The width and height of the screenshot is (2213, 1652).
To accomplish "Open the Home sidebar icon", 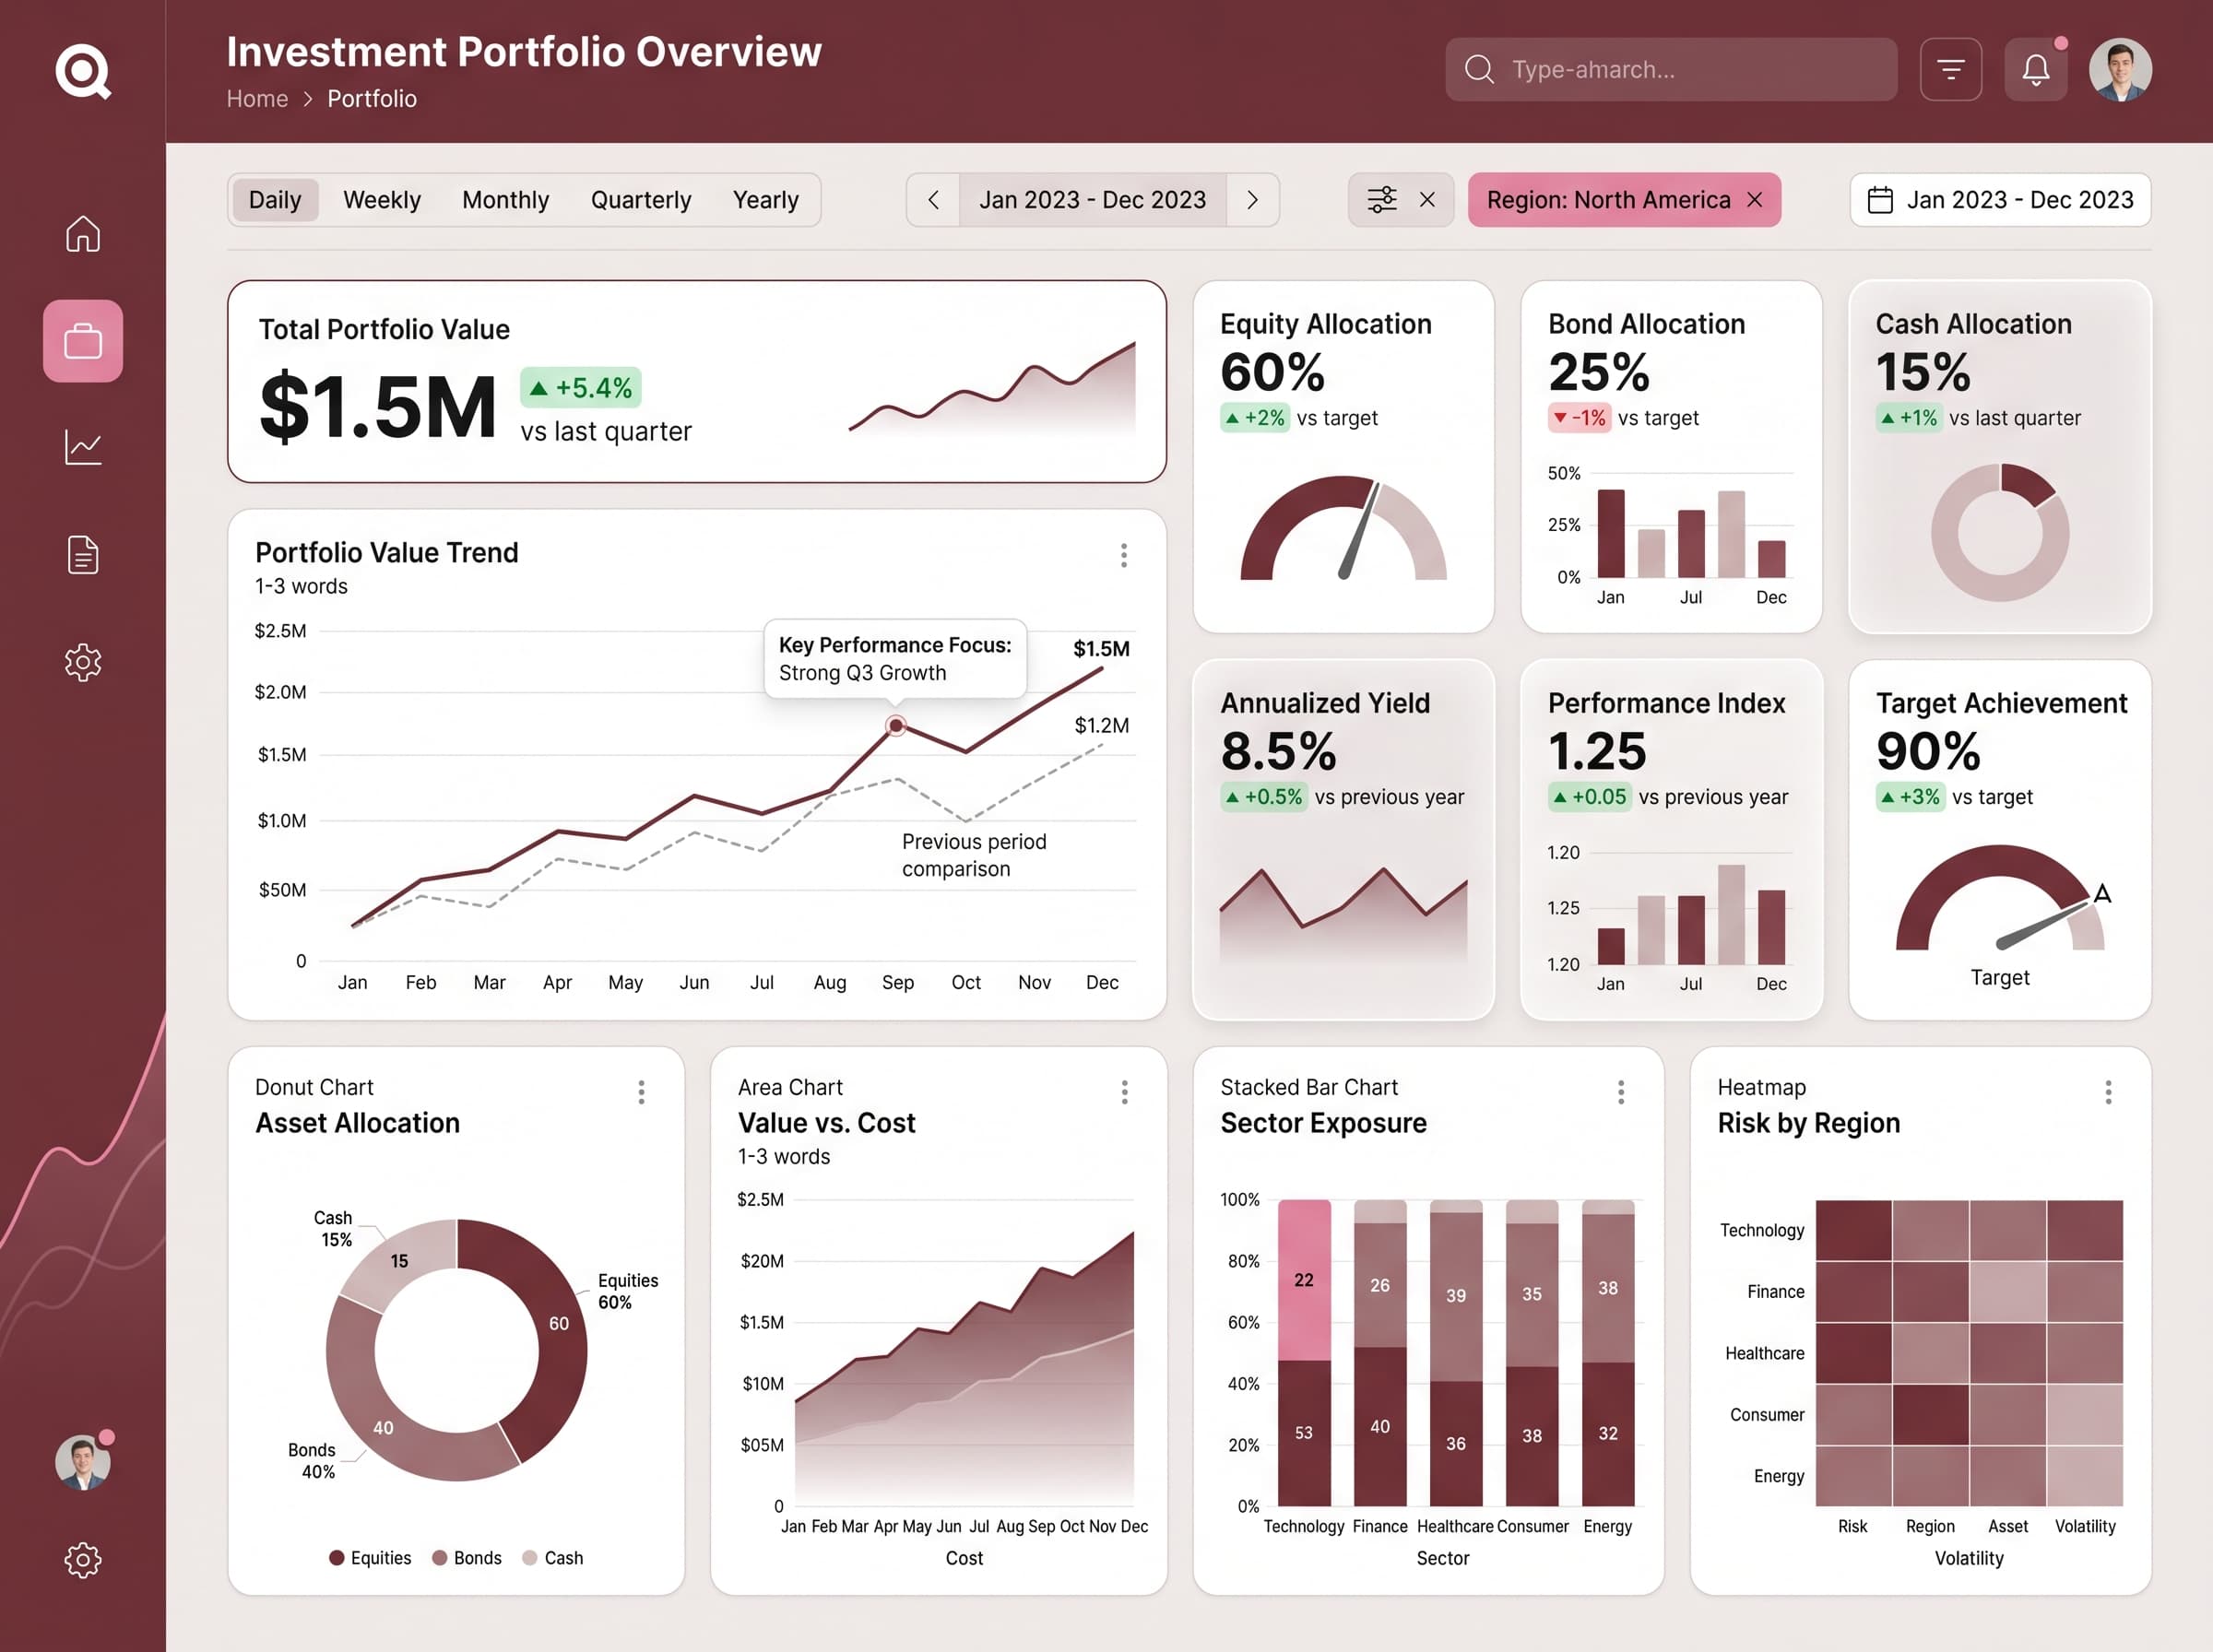I will [83, 234].
